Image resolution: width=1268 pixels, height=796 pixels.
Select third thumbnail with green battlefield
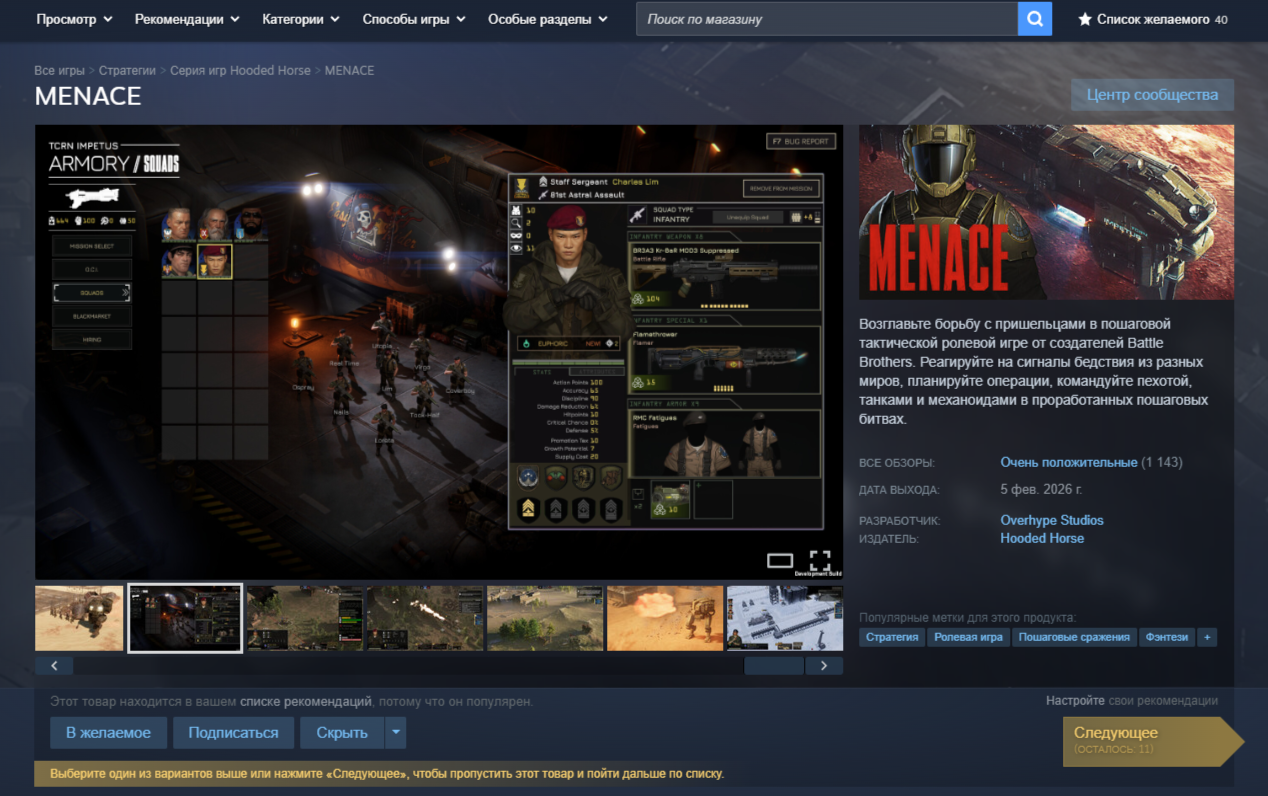pos(305,618)
